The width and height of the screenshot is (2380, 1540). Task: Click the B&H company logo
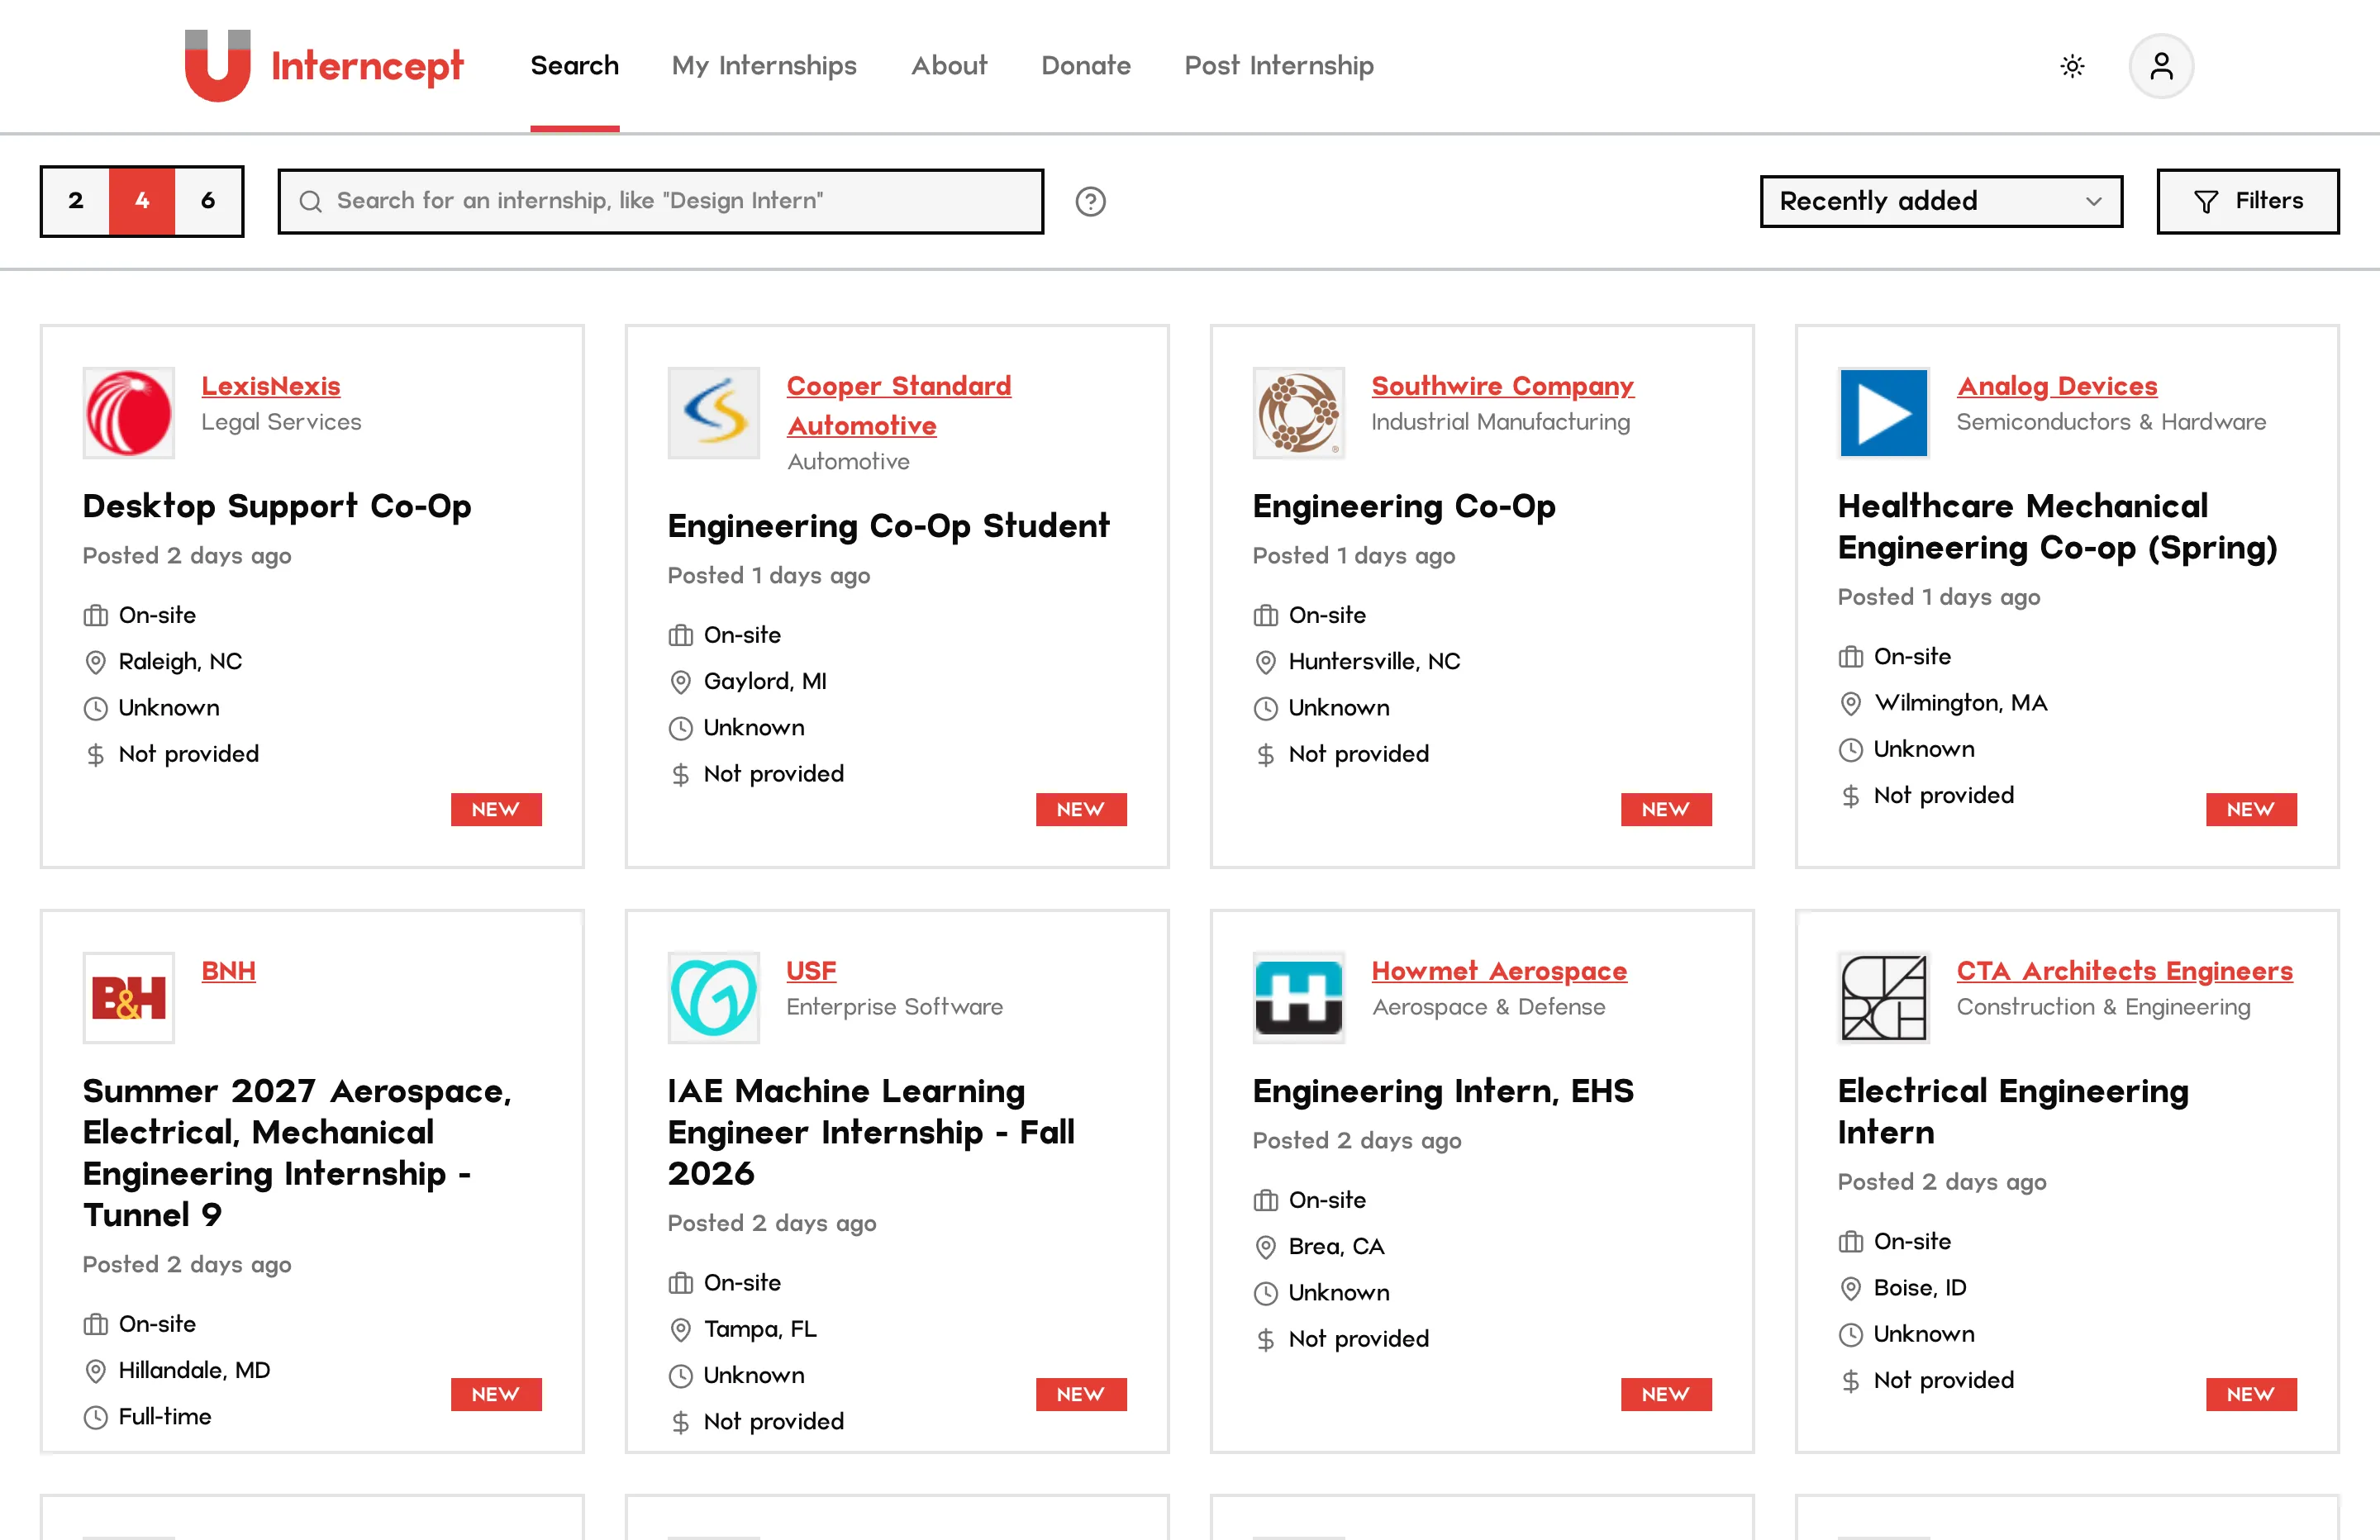129,998
